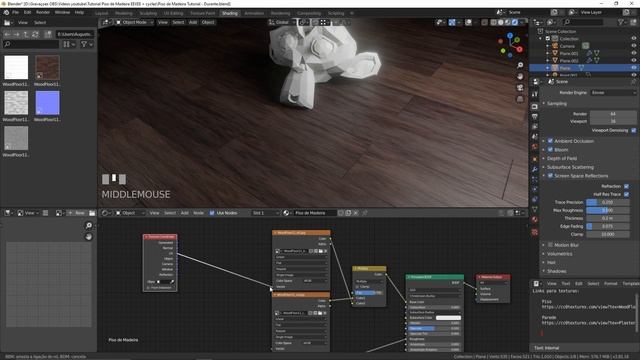The height and width of the screenshot is (360, 640).
Task: Hide Plane.001 via its eye icon
Action: 633,53
